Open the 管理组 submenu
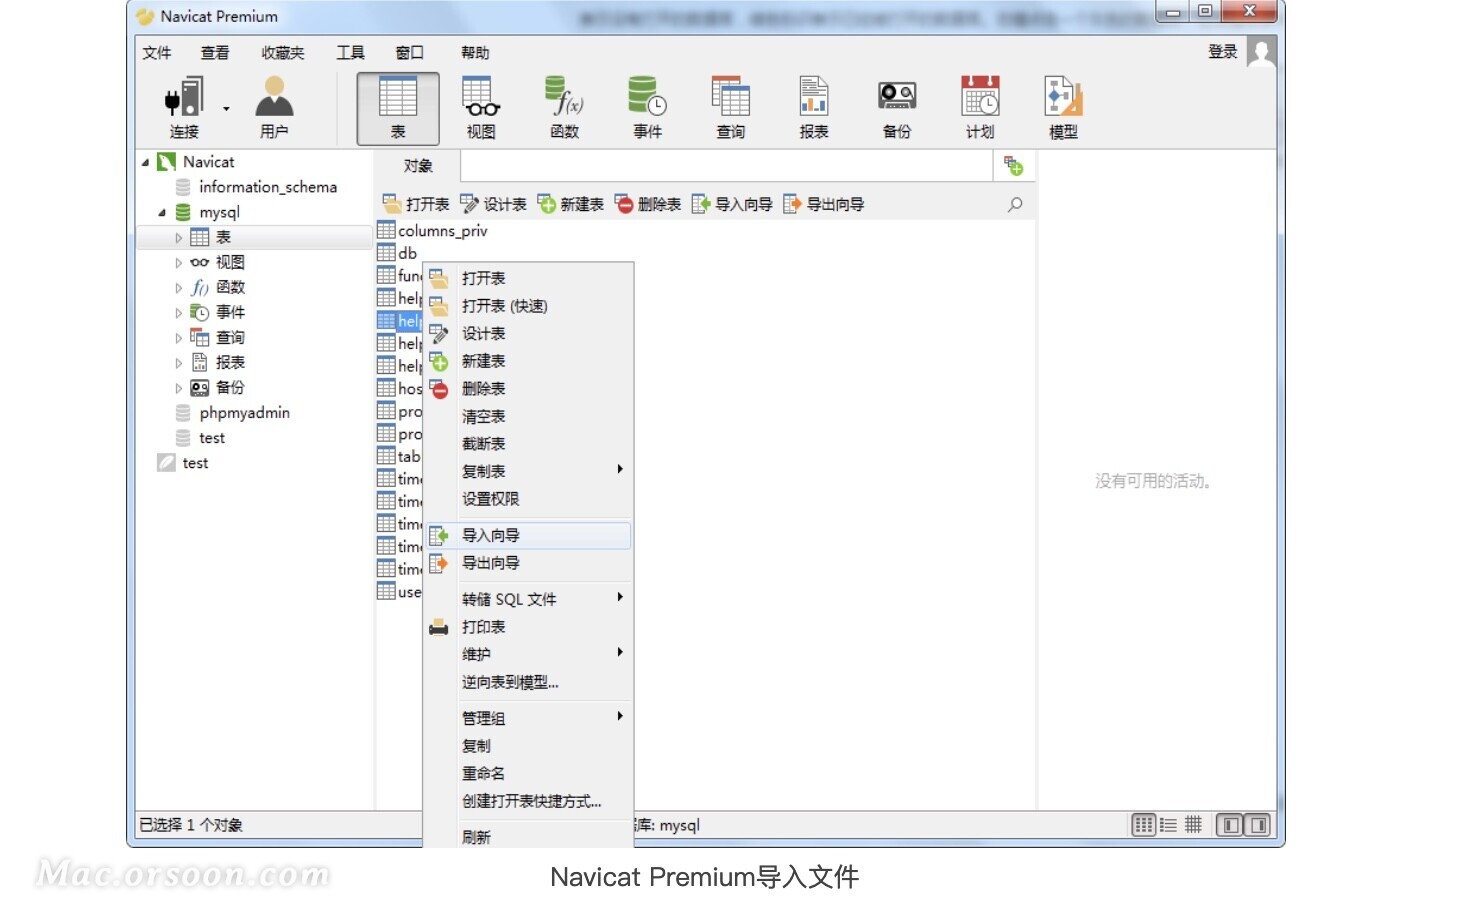The image size is (1478, 900). (x=529, y=718)
